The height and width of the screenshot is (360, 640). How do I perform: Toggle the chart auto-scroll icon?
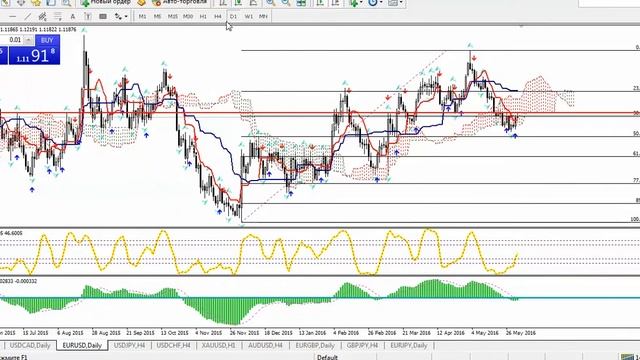(320, 2)
